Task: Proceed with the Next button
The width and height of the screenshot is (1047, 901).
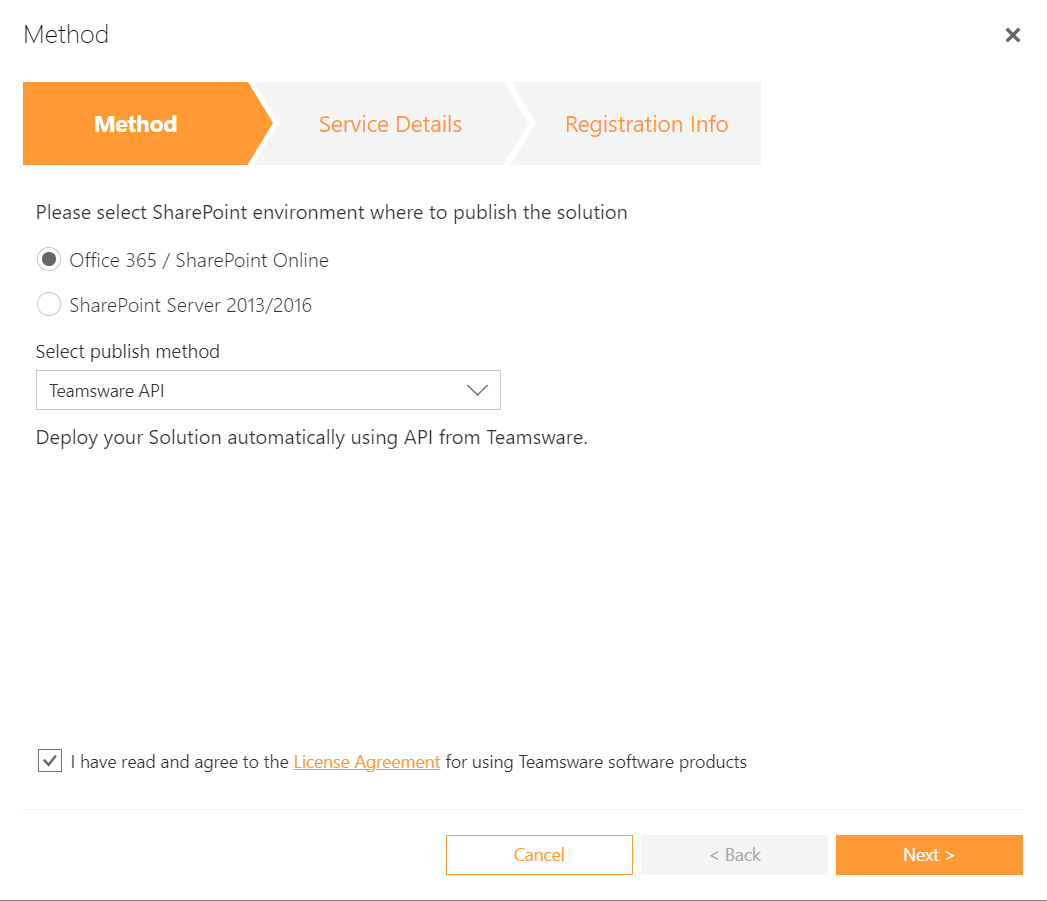Action: click(x=929, y=855)
